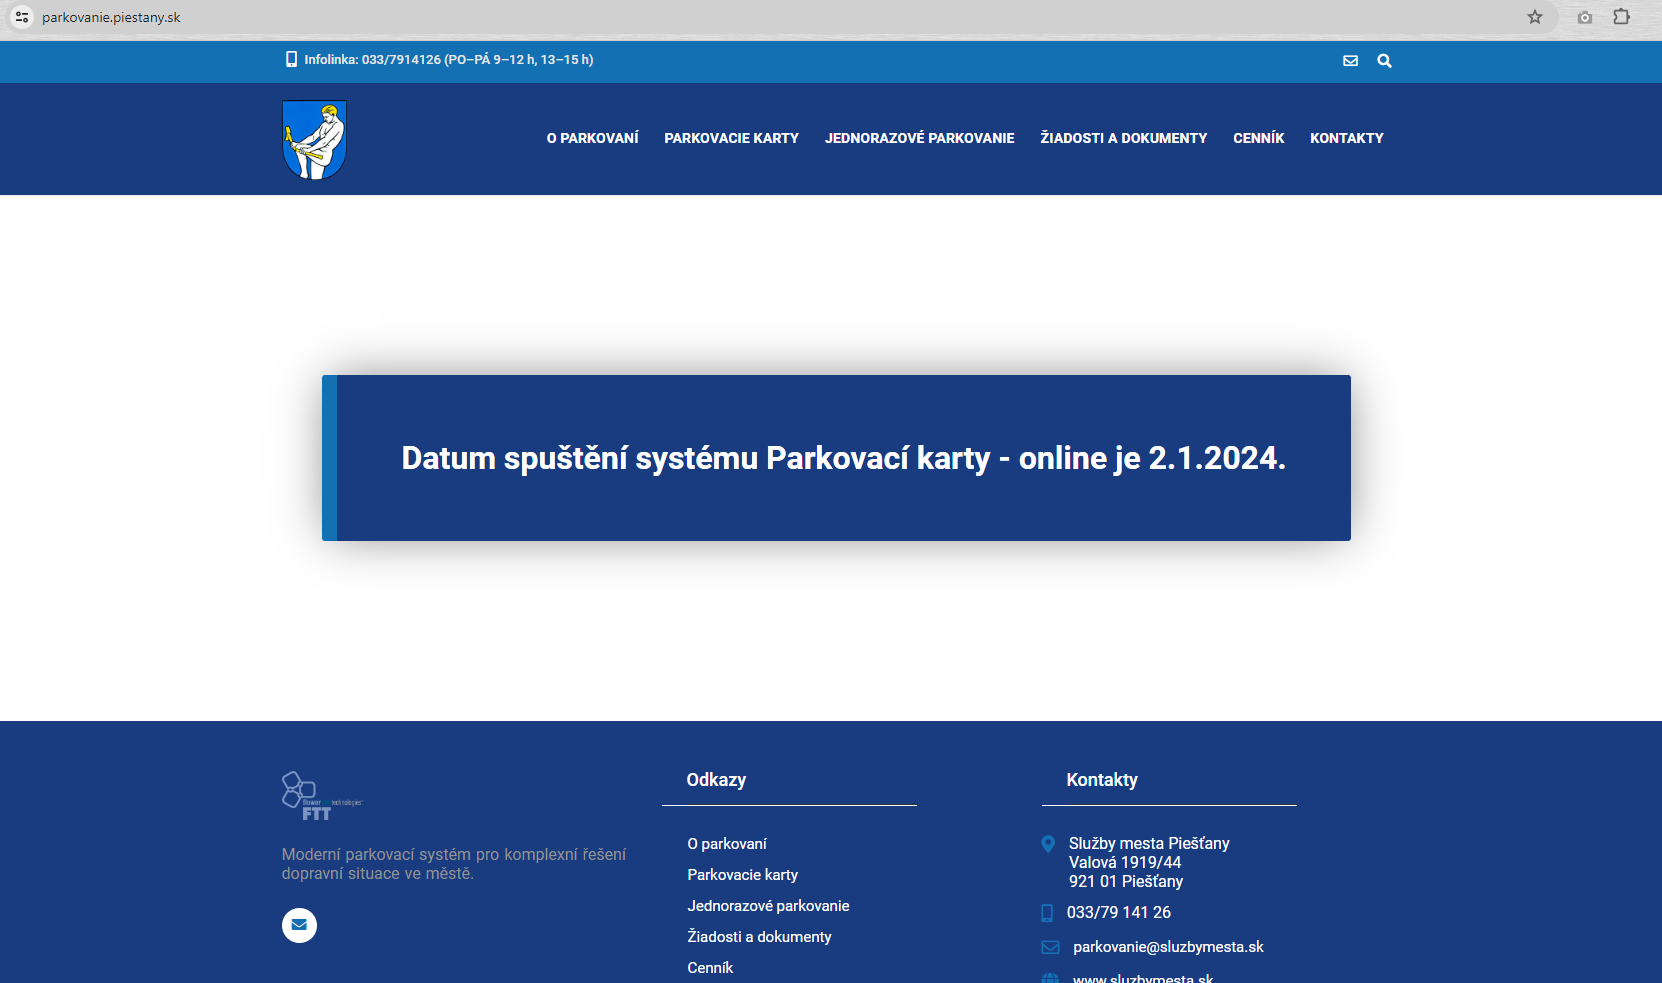Screen dimensions: 1662x983
Task: Click the launch date announcement banner
Action: pos(842,458)
